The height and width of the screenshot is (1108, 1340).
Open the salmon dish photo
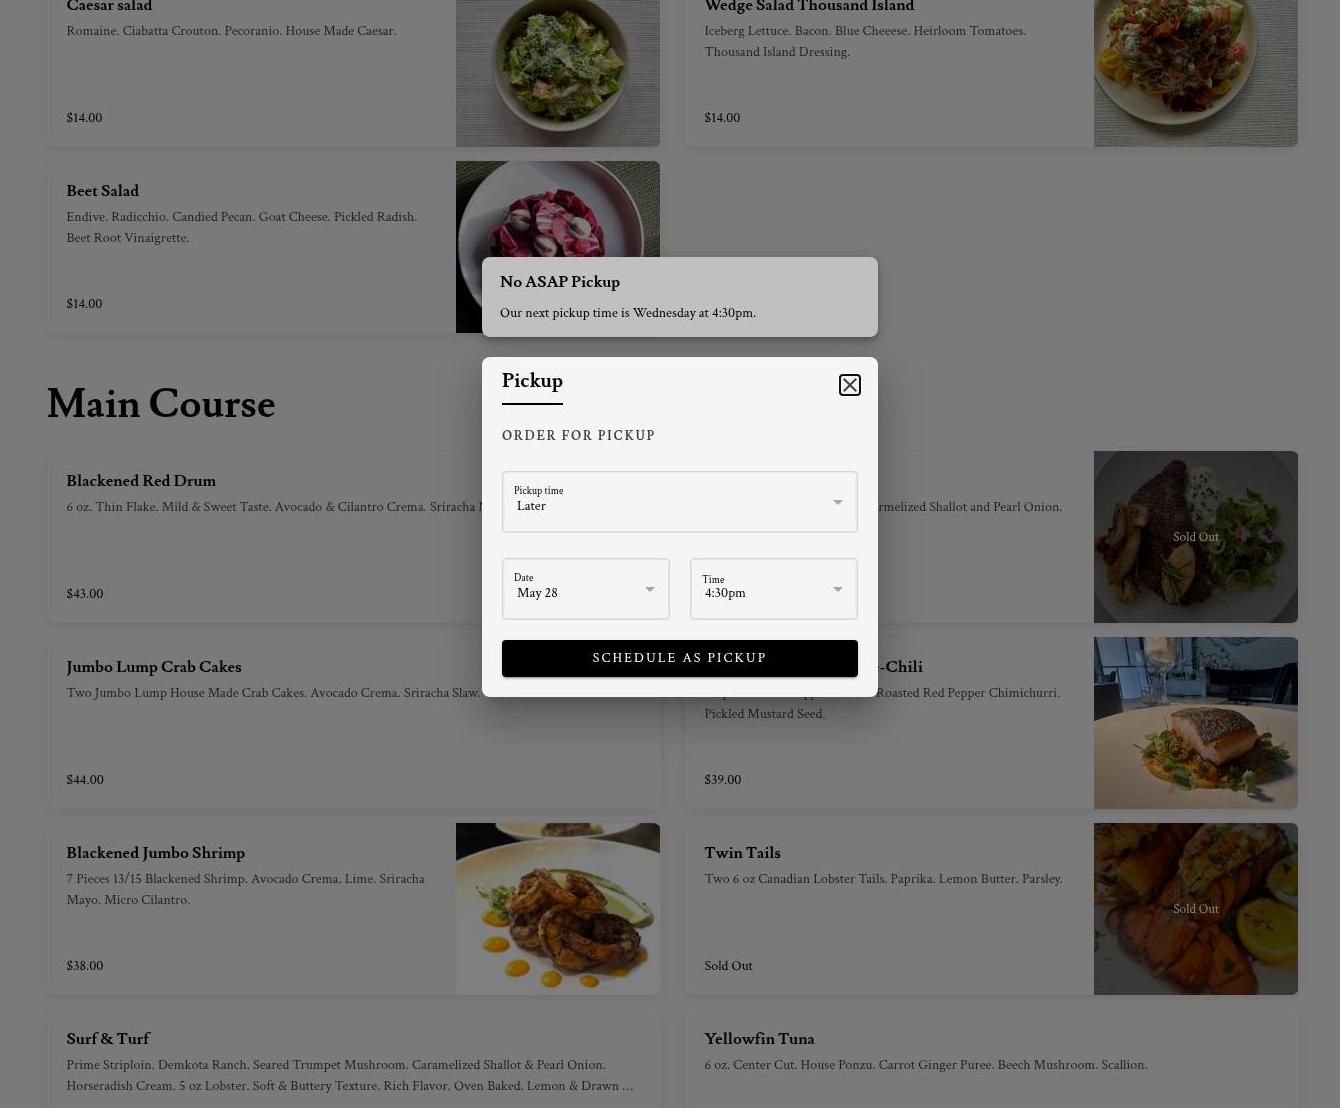[1195, 723]
